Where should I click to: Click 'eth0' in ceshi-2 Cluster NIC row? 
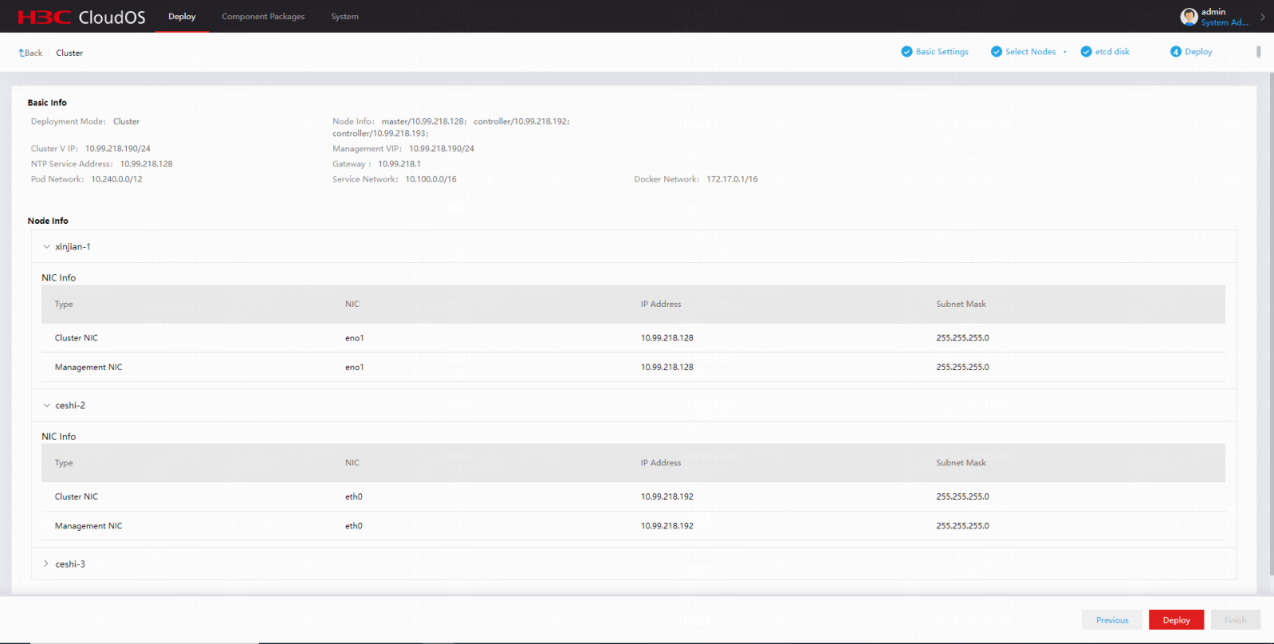coord(354,497)
